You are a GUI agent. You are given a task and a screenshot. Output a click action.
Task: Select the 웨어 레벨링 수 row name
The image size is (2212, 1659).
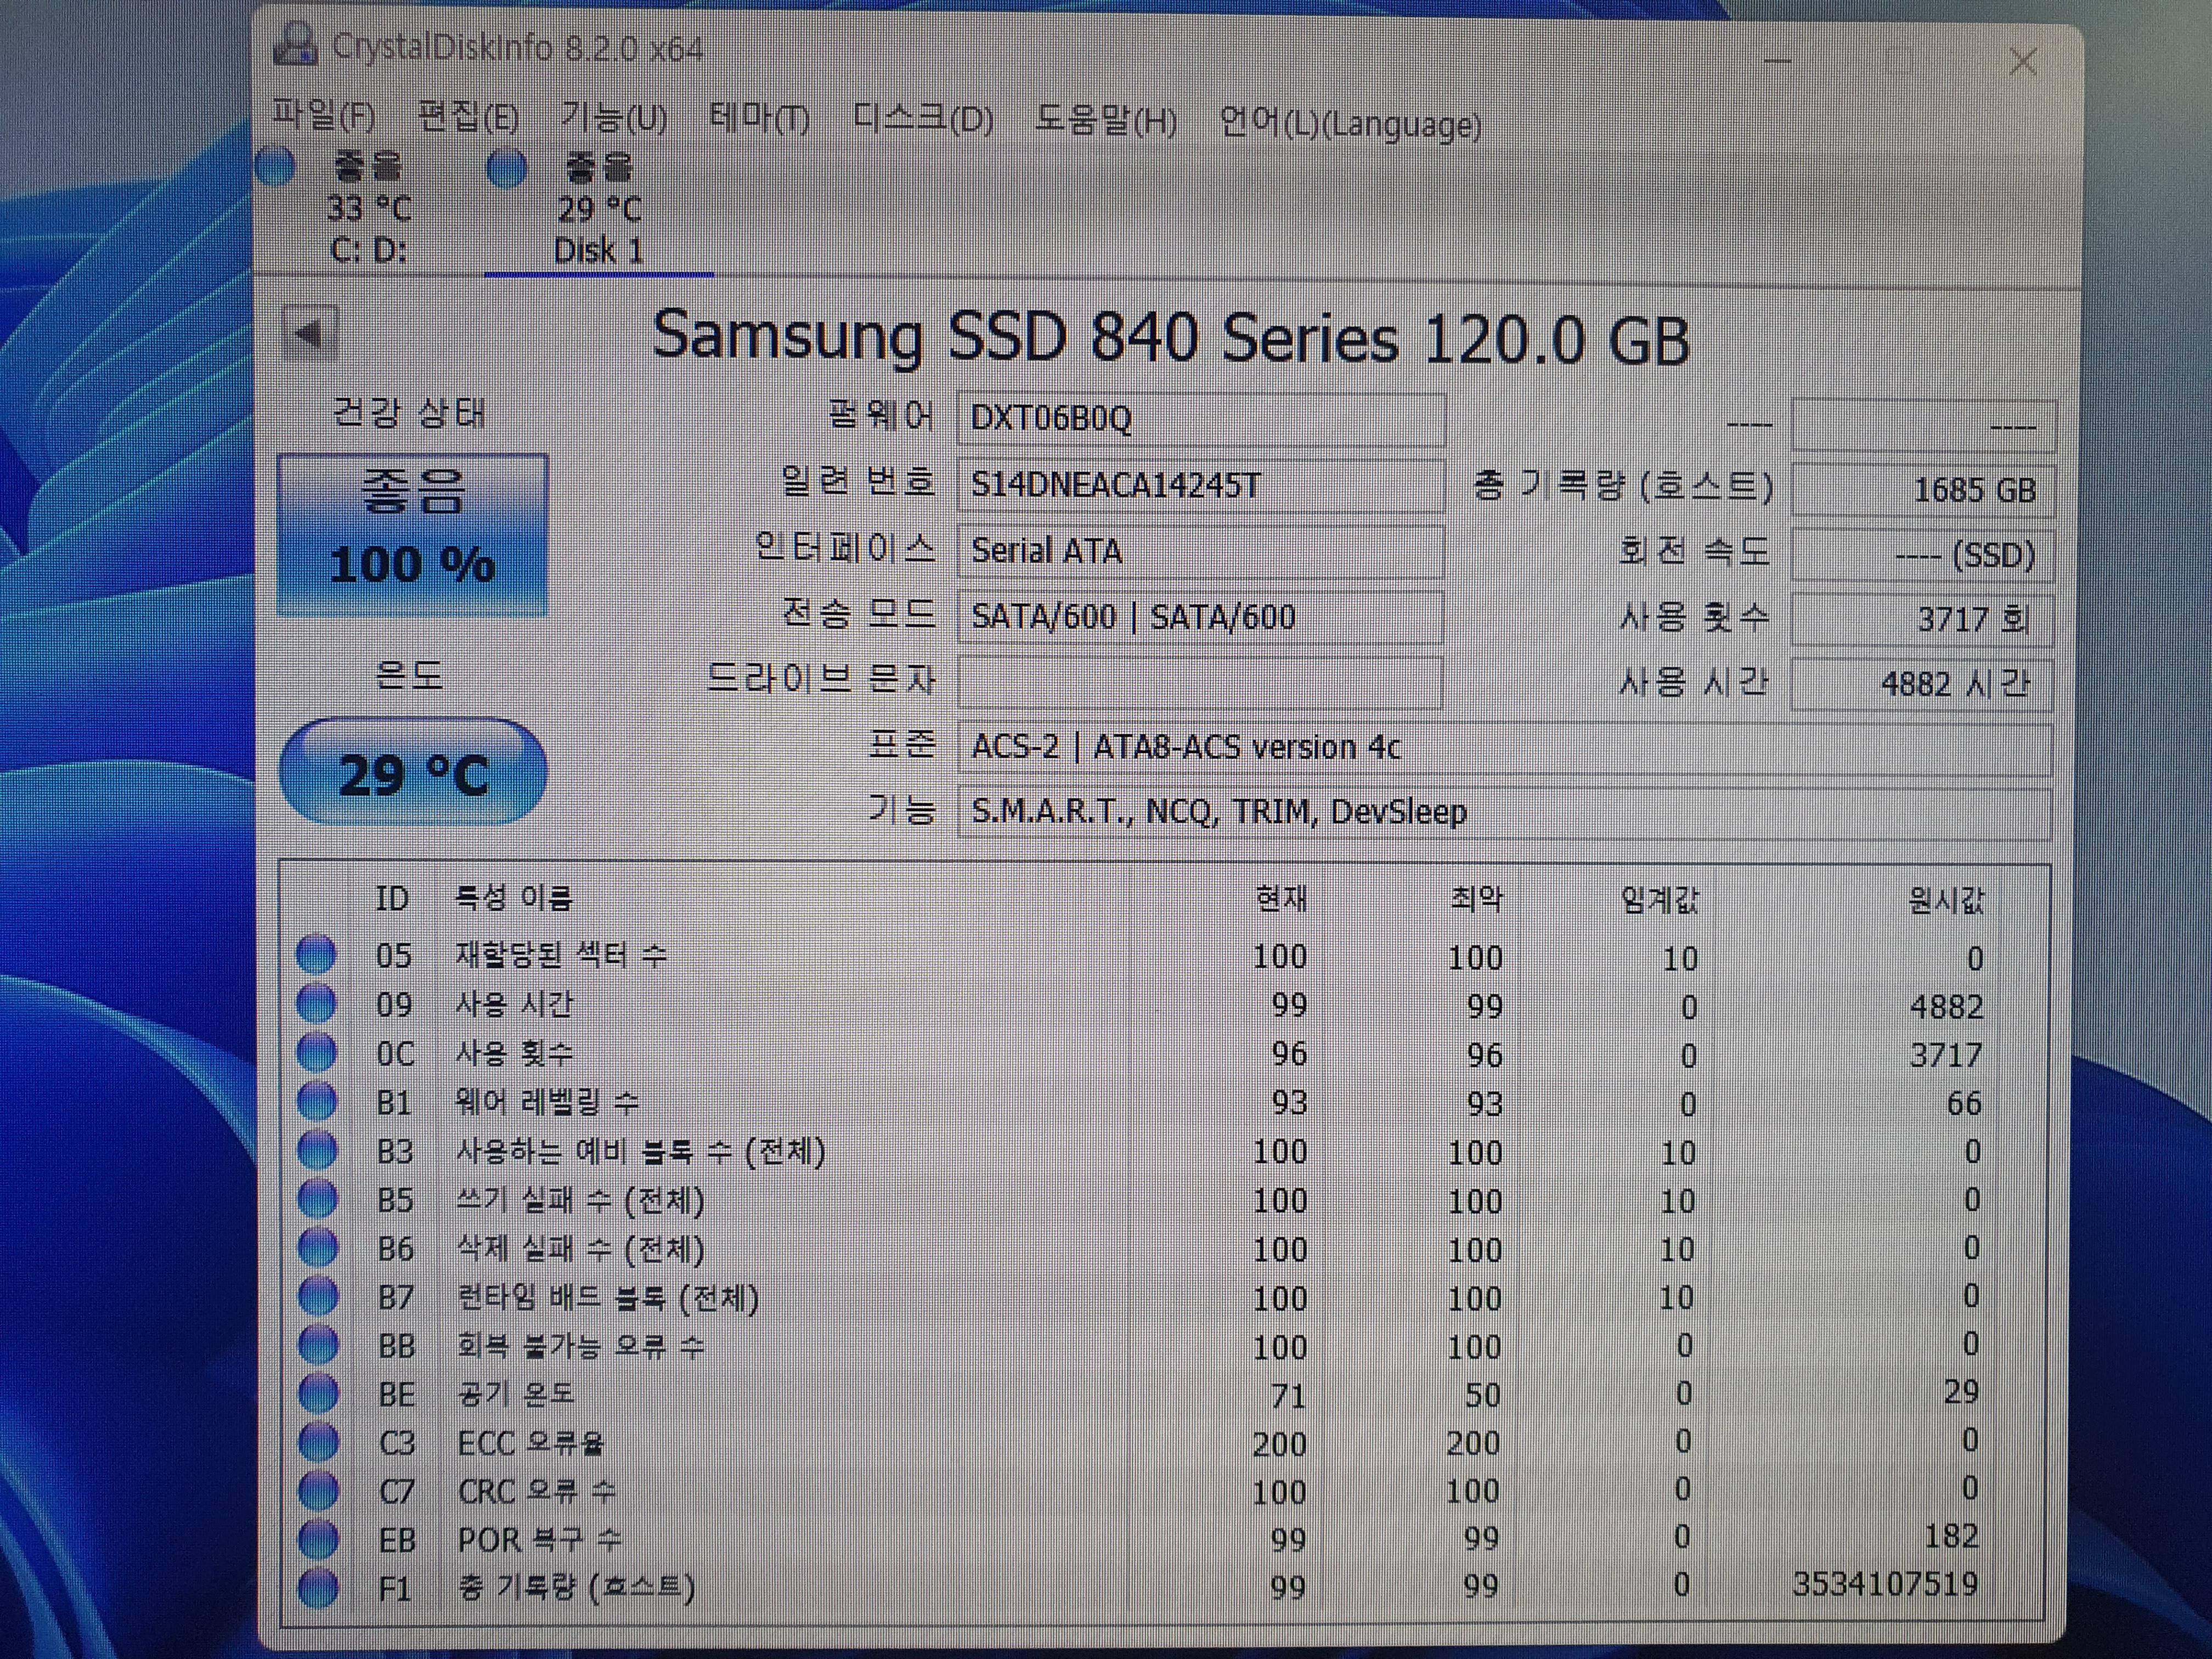[x=547, y=1102]
